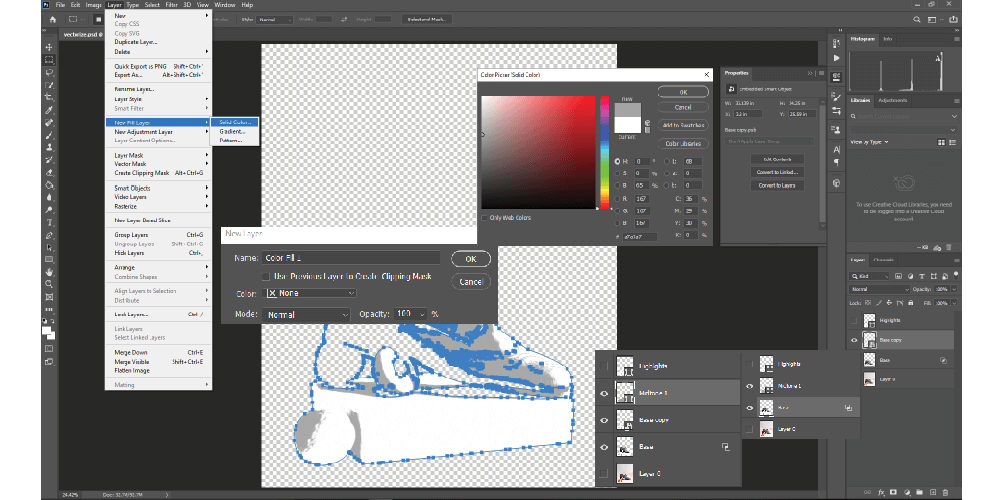The width and height of the screenshot is (1000, 500).
Task: Select the R radio button in Color Picker
Action: (618, 199)
